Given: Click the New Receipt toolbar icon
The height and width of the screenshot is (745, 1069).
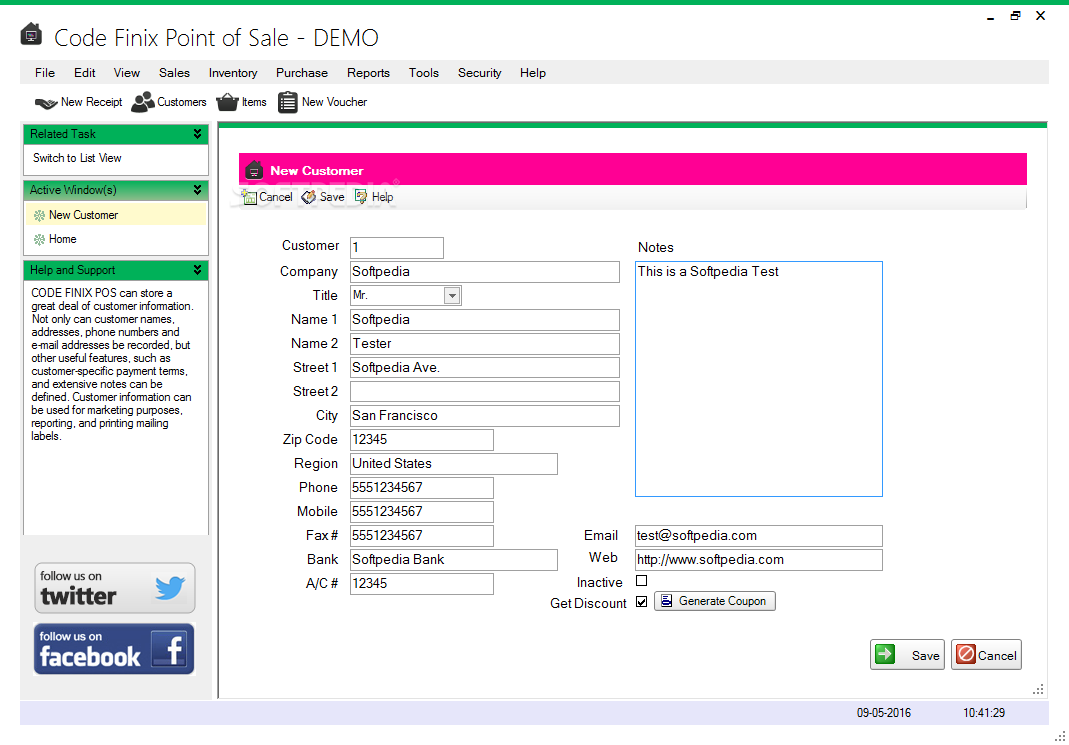Looking at the screenshot, I should point(46,103).
